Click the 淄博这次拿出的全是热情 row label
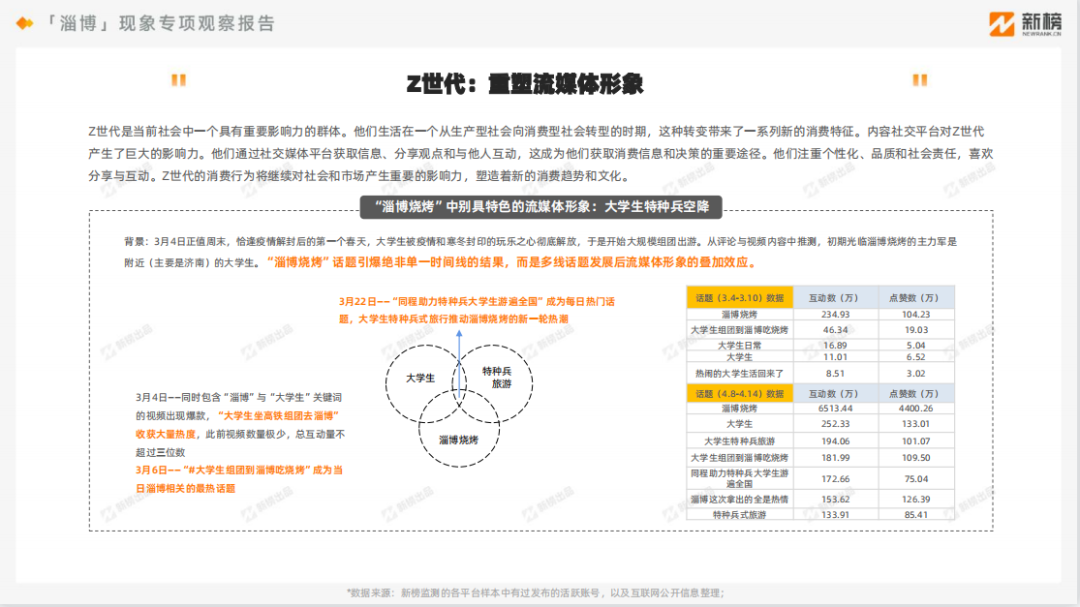The width and height of the screenshot is (1080, 607). (x=740, y=499)
